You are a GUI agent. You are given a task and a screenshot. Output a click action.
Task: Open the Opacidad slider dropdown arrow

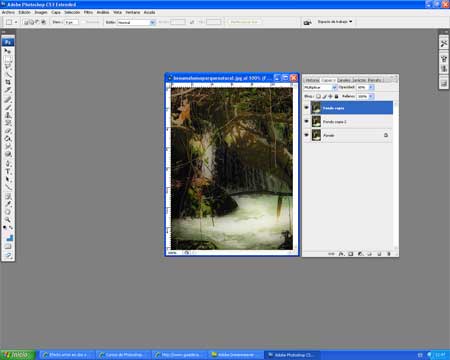coord(371,87)
